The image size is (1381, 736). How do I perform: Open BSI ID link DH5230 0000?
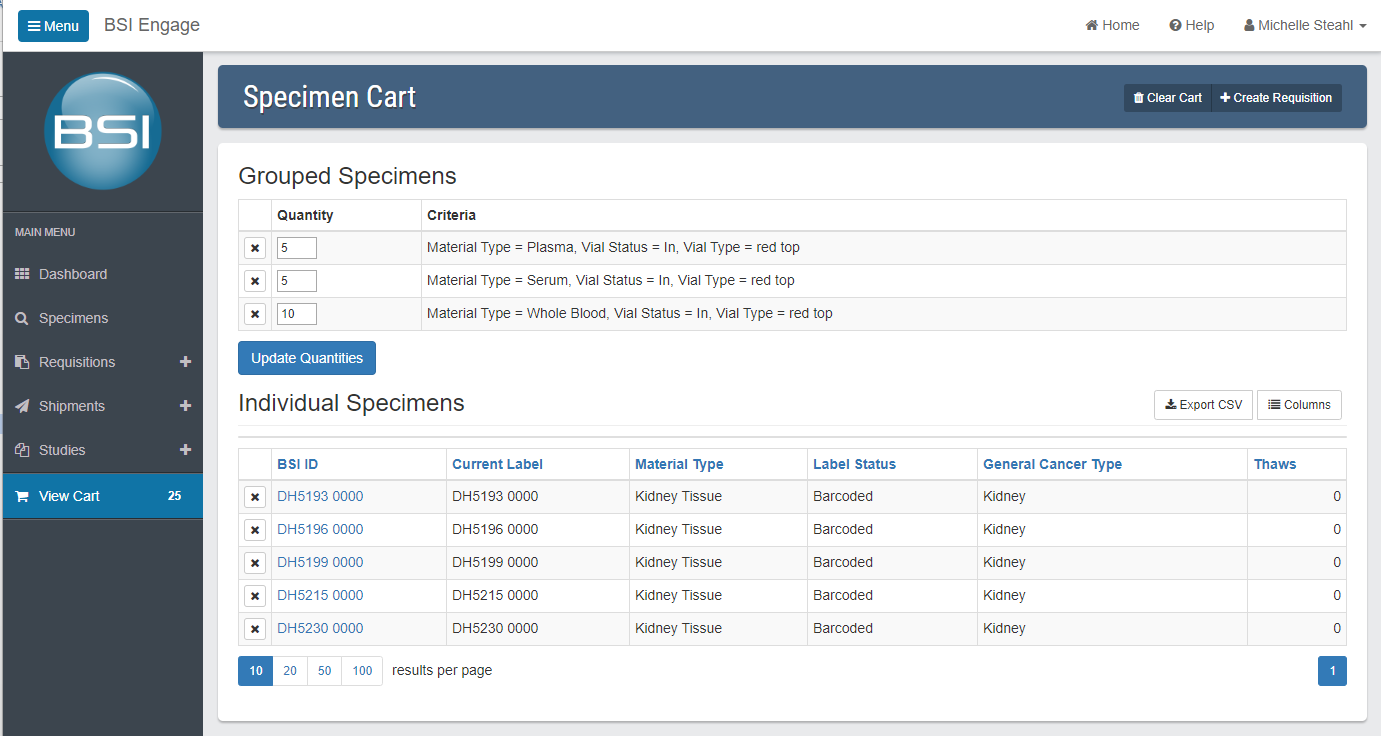(320, 628)
